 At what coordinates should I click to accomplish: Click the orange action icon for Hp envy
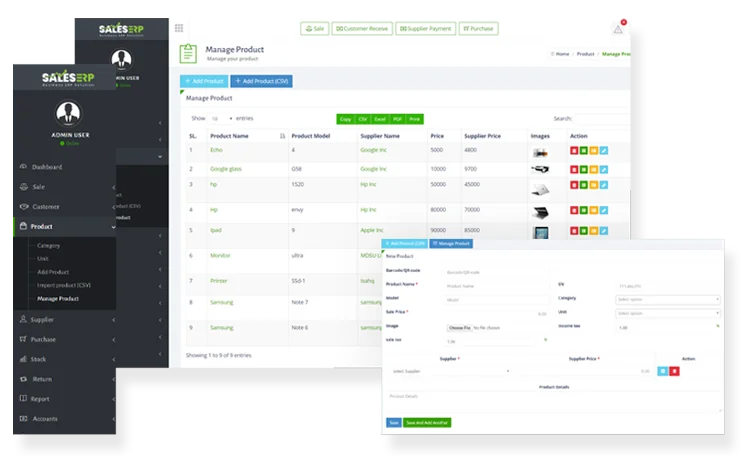coord(593,211)
